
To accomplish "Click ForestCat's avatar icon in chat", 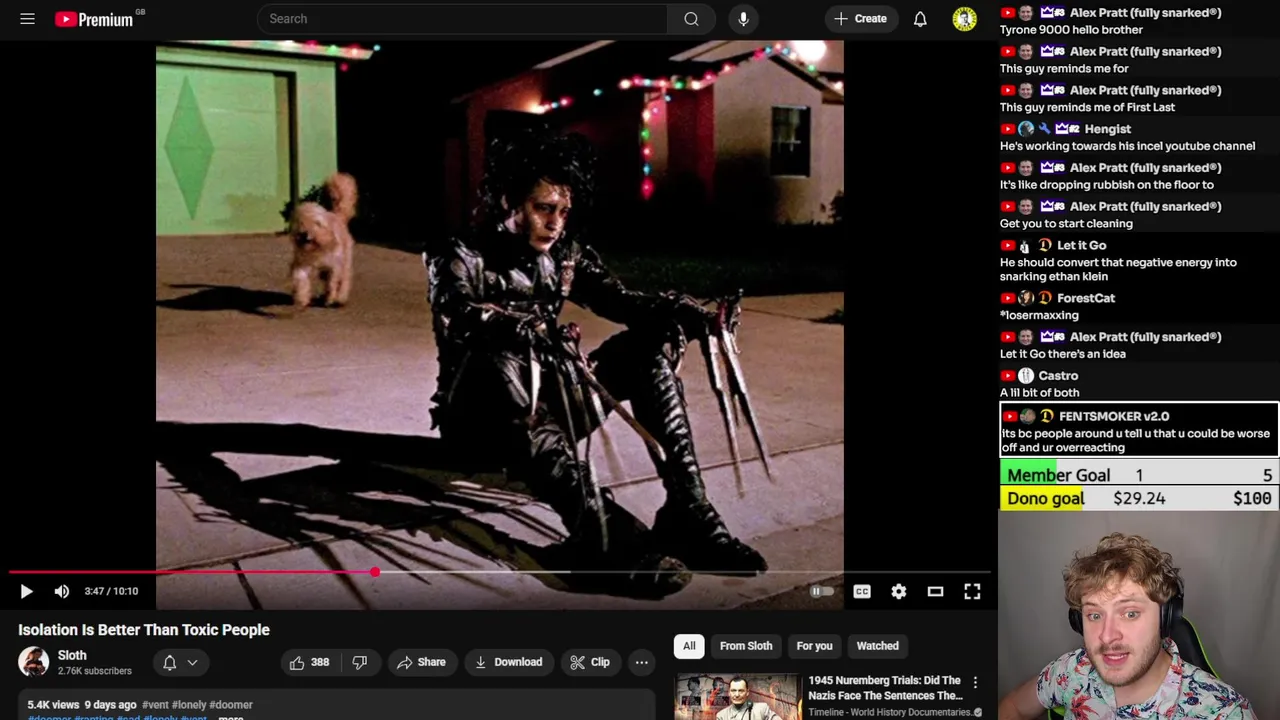I will tap(1025, 298).
